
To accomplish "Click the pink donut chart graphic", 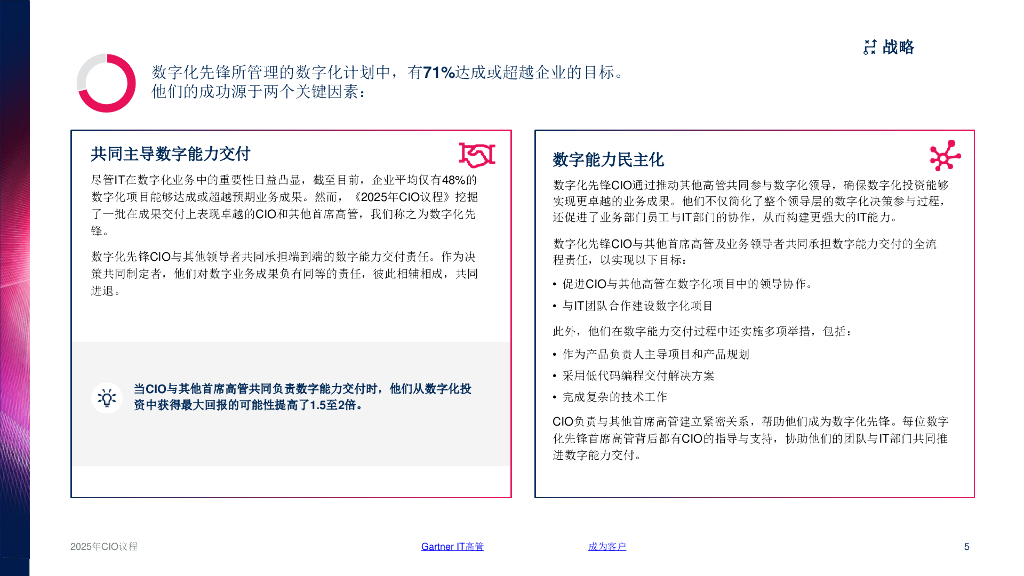I will [105, 83].
